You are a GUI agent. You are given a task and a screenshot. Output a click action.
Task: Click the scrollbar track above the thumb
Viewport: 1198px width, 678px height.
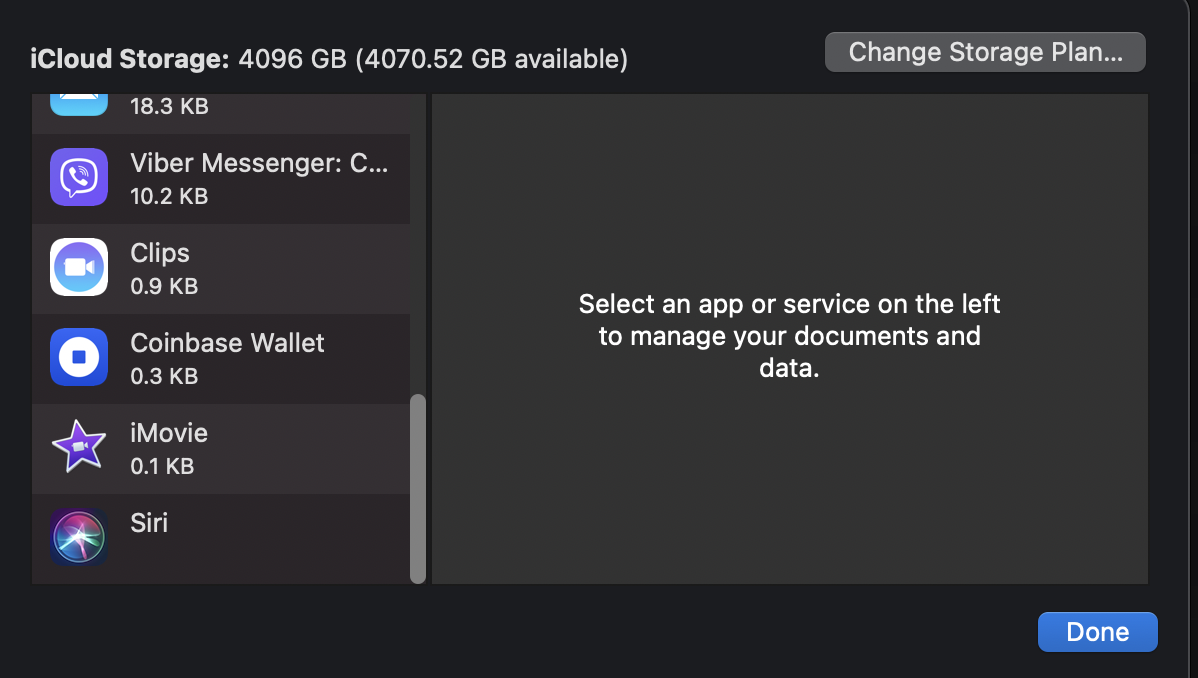tap(418, 245)
